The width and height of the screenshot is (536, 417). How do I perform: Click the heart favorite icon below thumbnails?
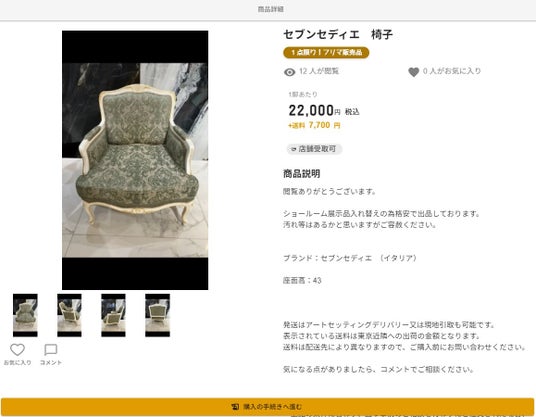point(17,350)
